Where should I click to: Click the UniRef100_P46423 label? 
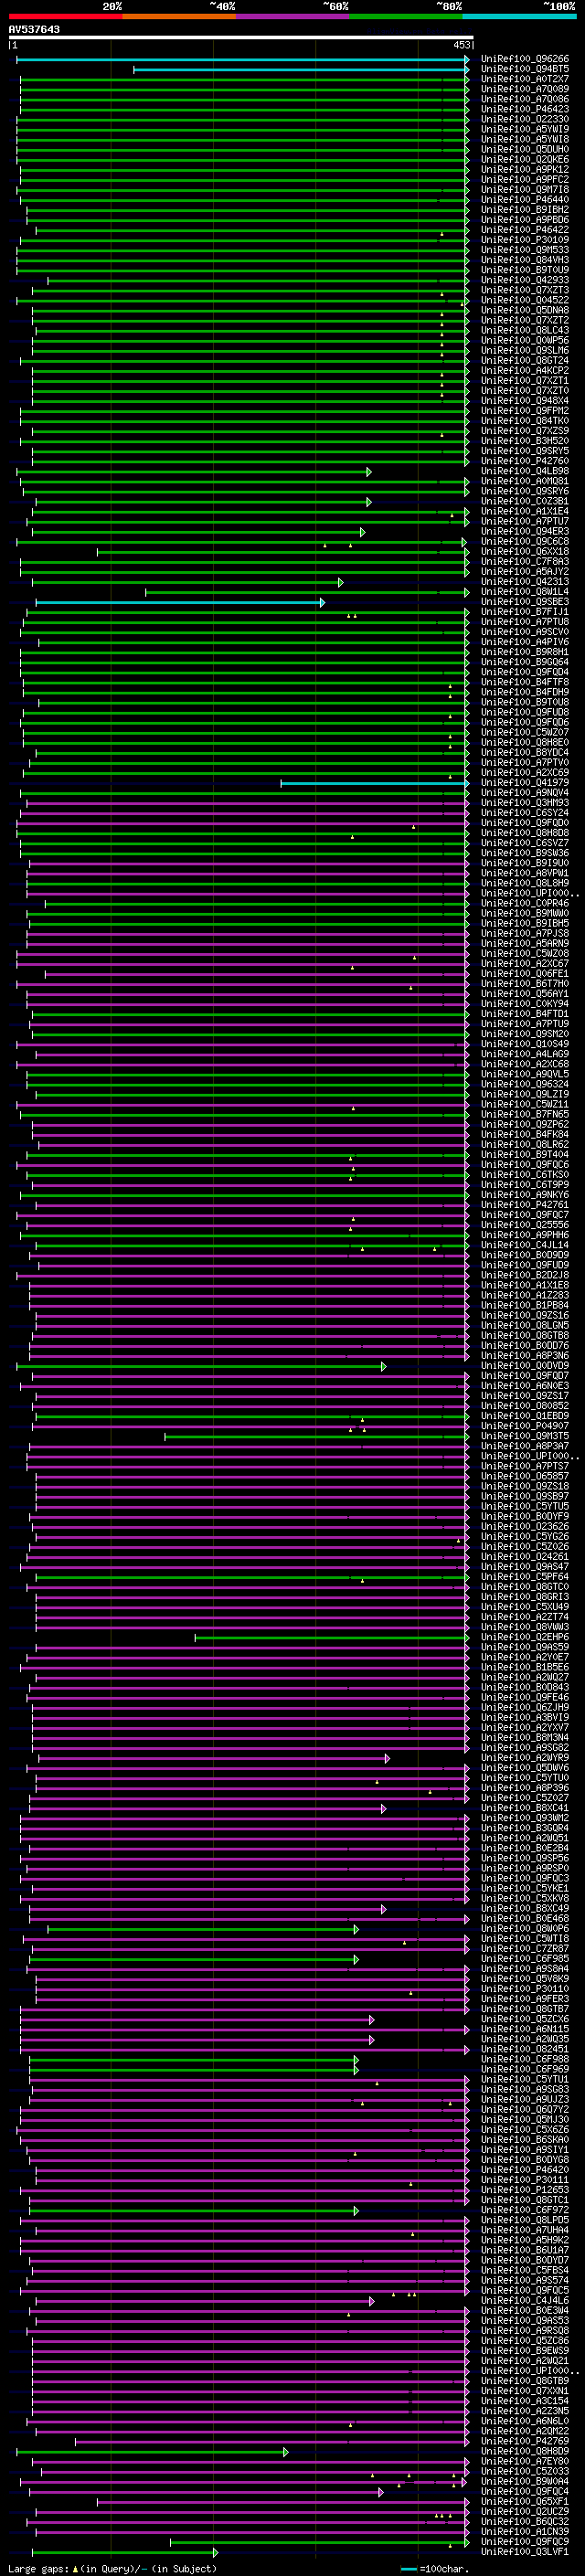pos(525,109)
